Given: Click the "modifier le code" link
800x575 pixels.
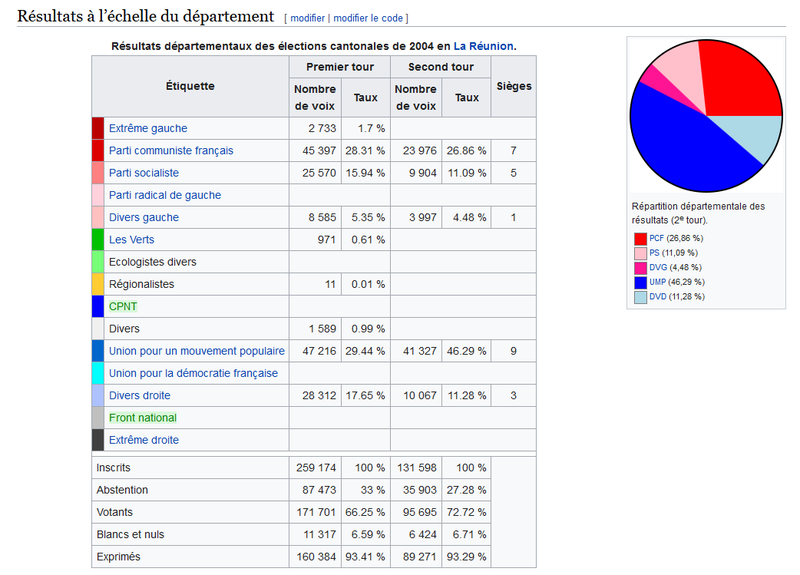Looking at the screenshot, I should [368, 18].
